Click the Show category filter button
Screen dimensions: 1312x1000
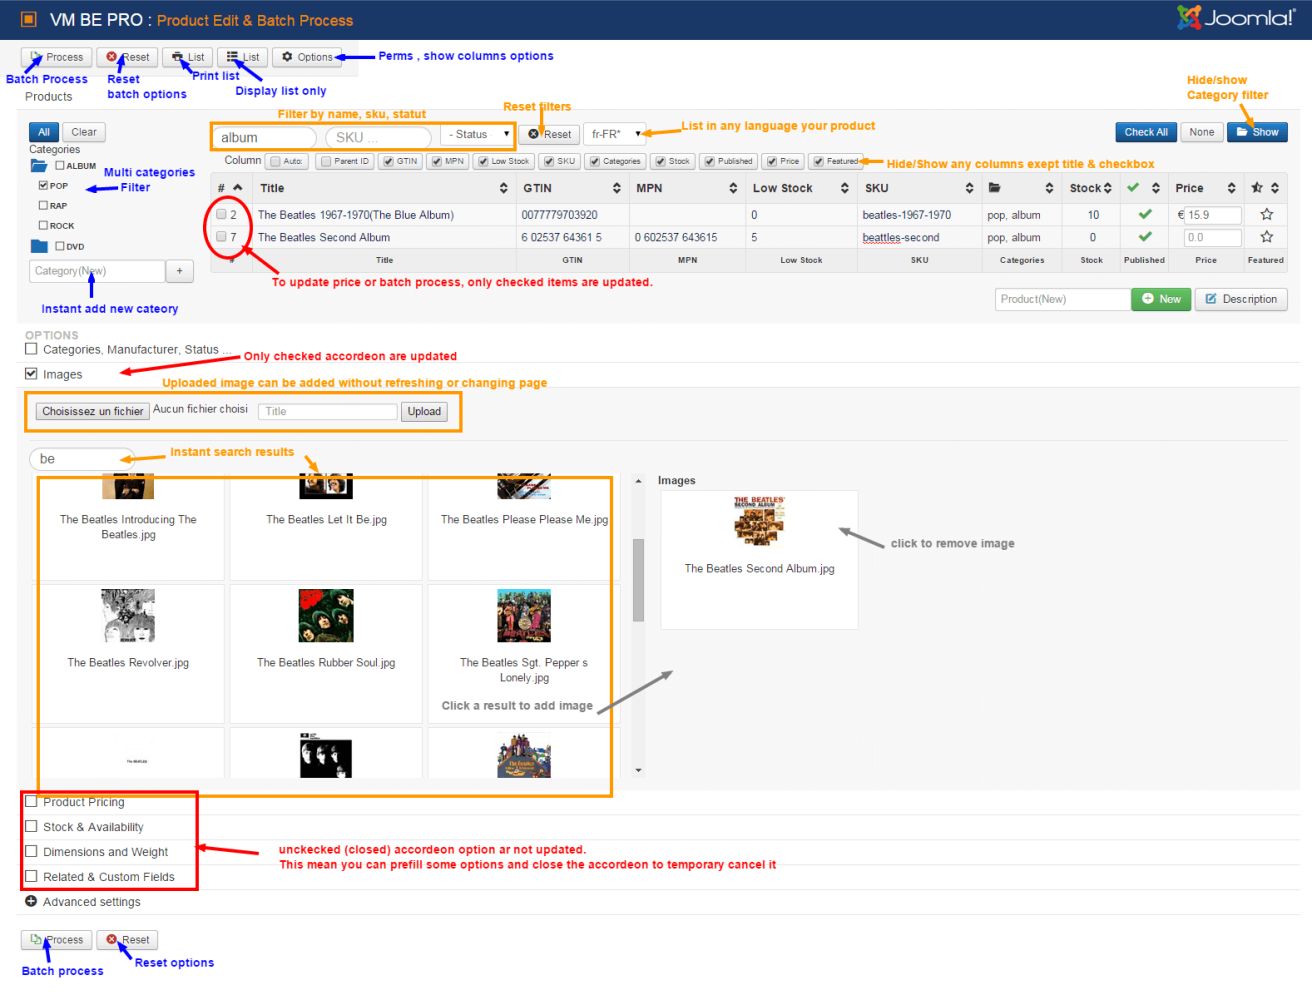1257,132
